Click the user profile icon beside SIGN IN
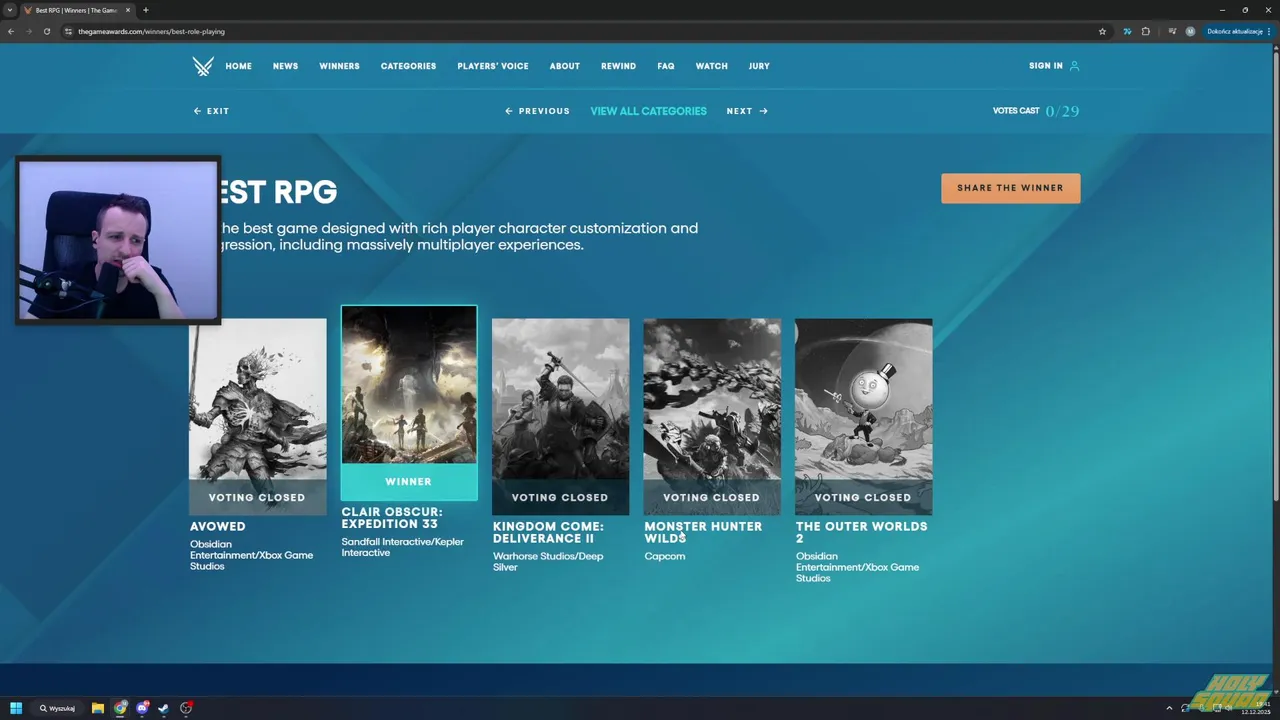This screenshot has height=720, width=1280. pos(1074,66)
